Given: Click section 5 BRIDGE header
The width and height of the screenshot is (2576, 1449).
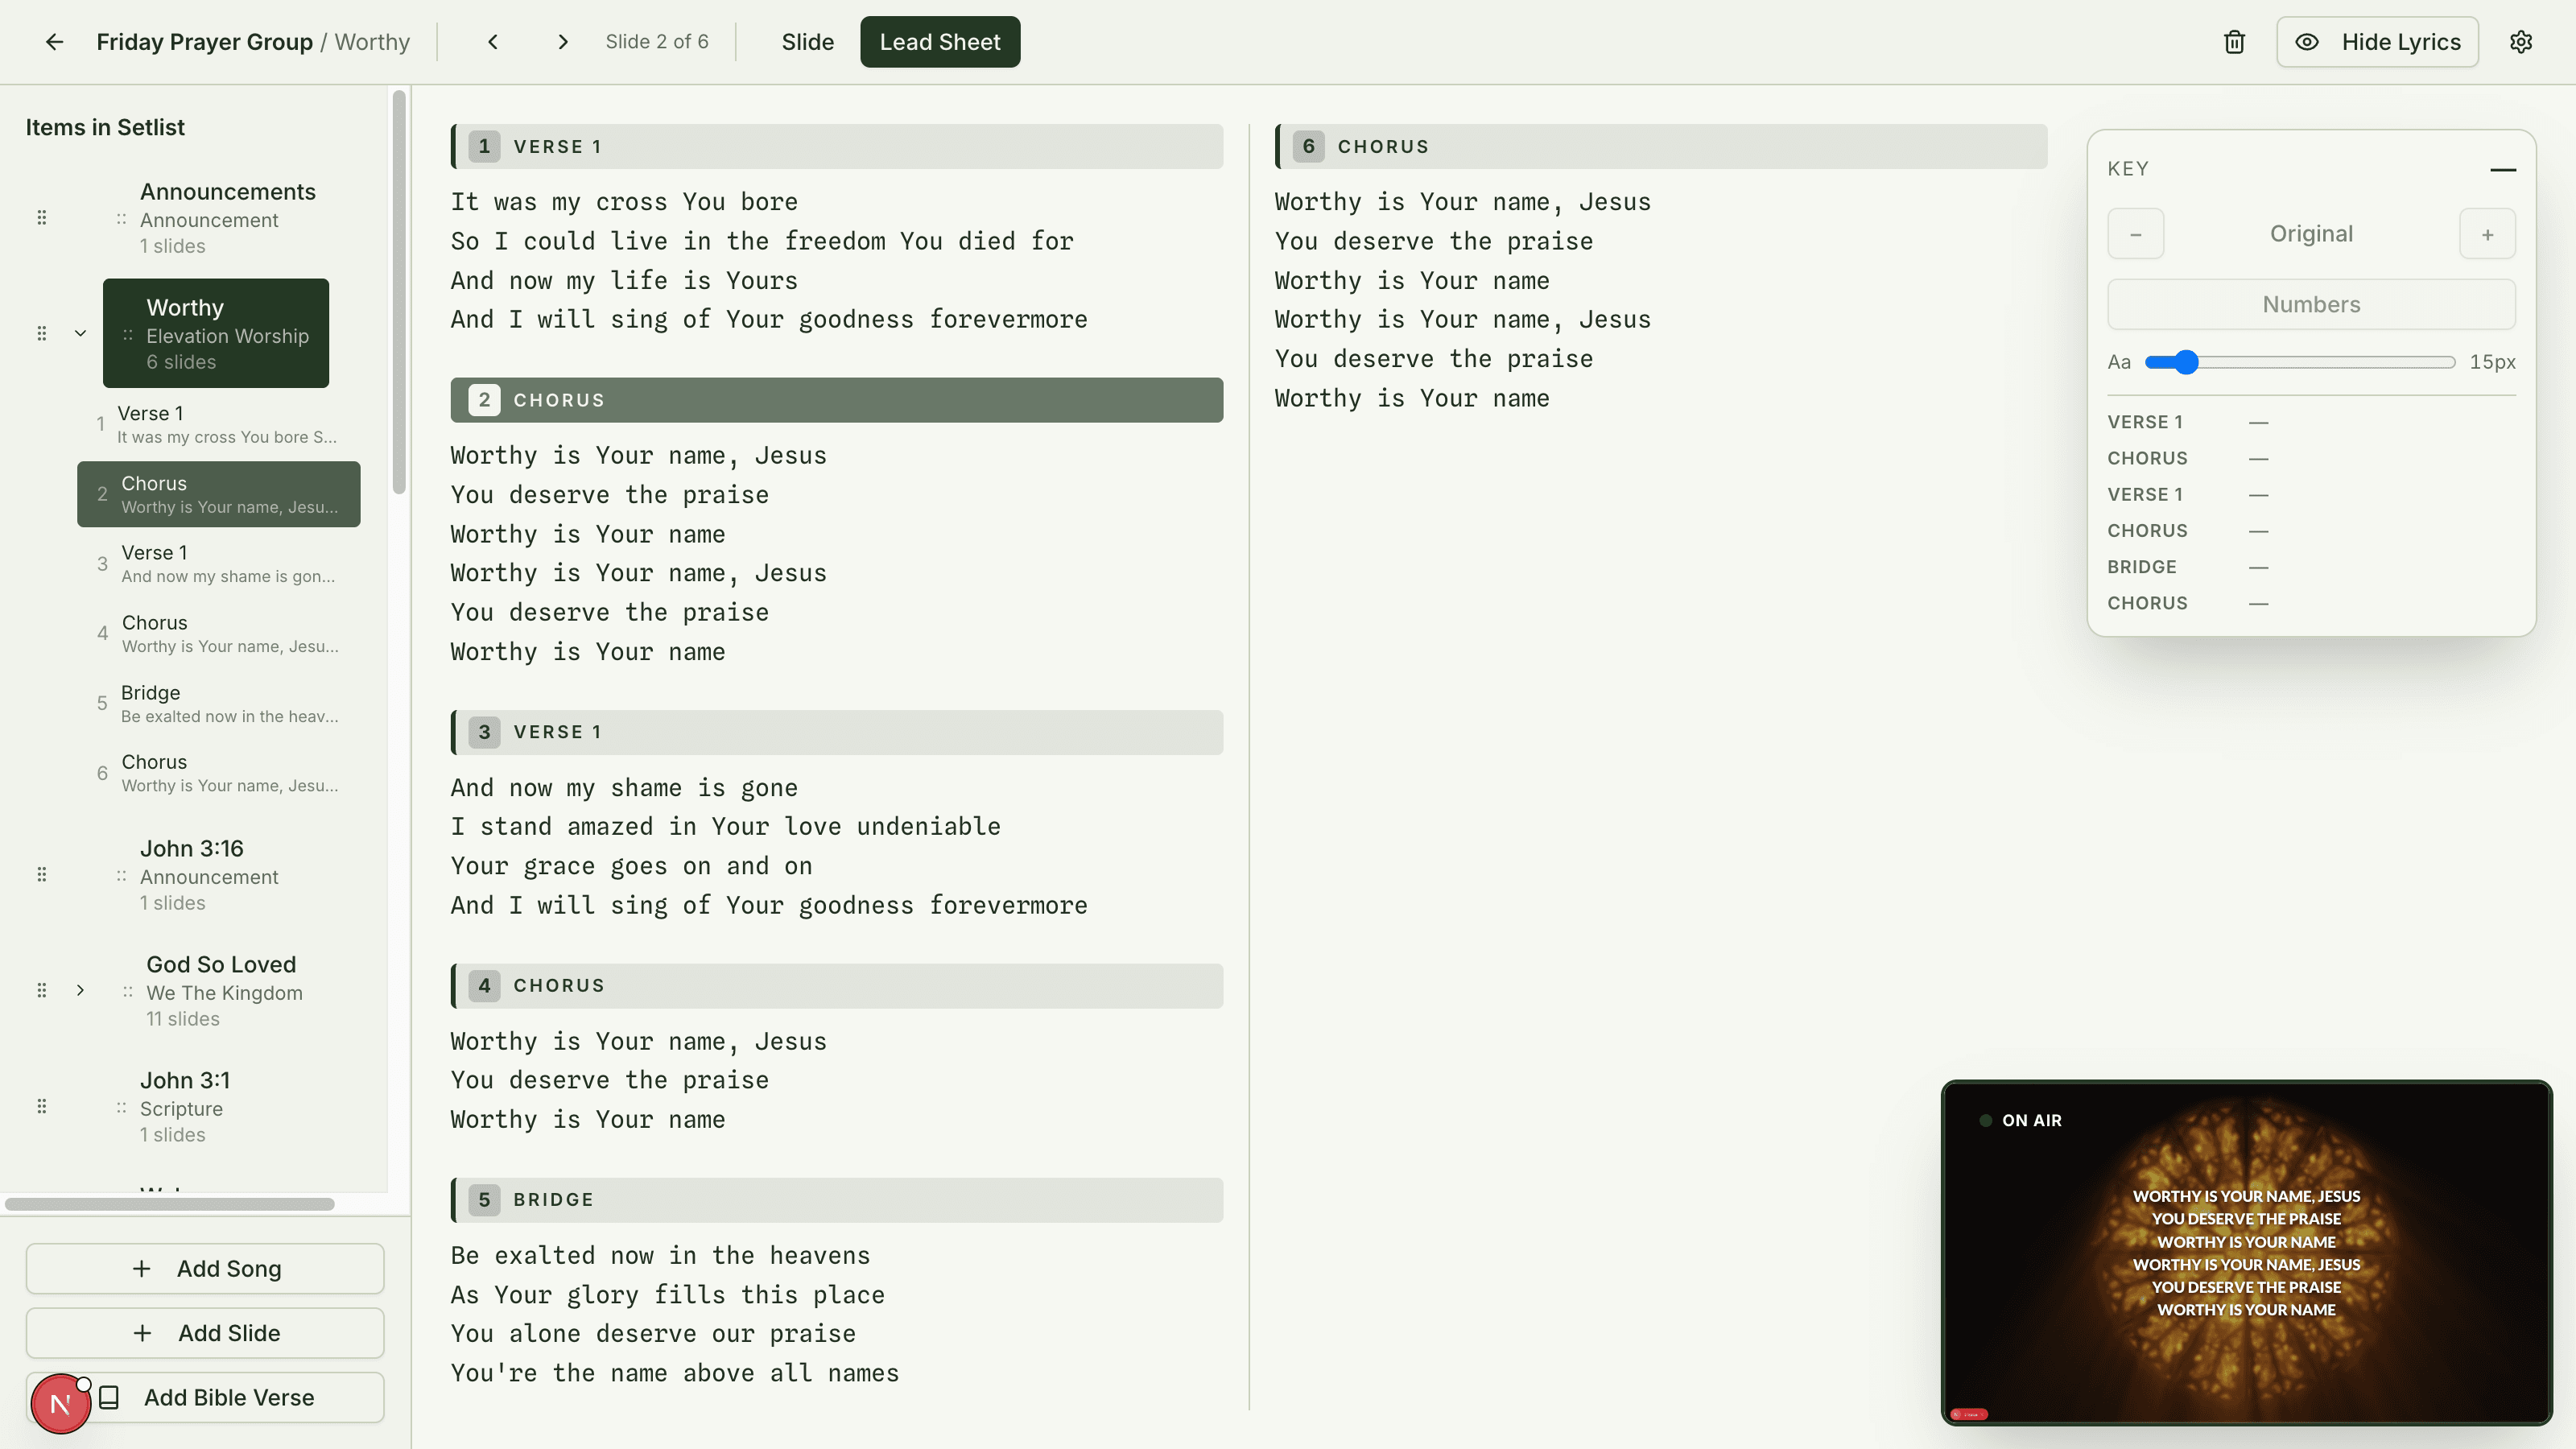Looking at the screenshot, I should [836, 1200].
